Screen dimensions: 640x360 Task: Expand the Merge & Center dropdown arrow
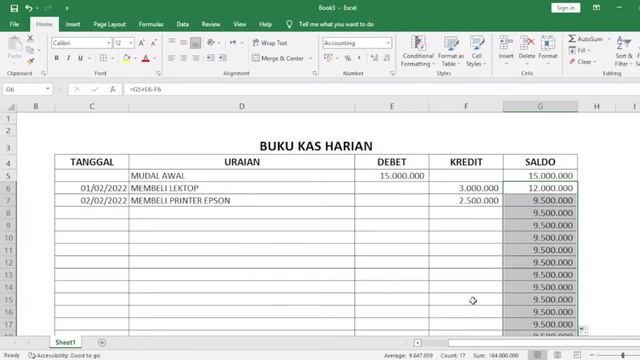(x=310, y=58)
